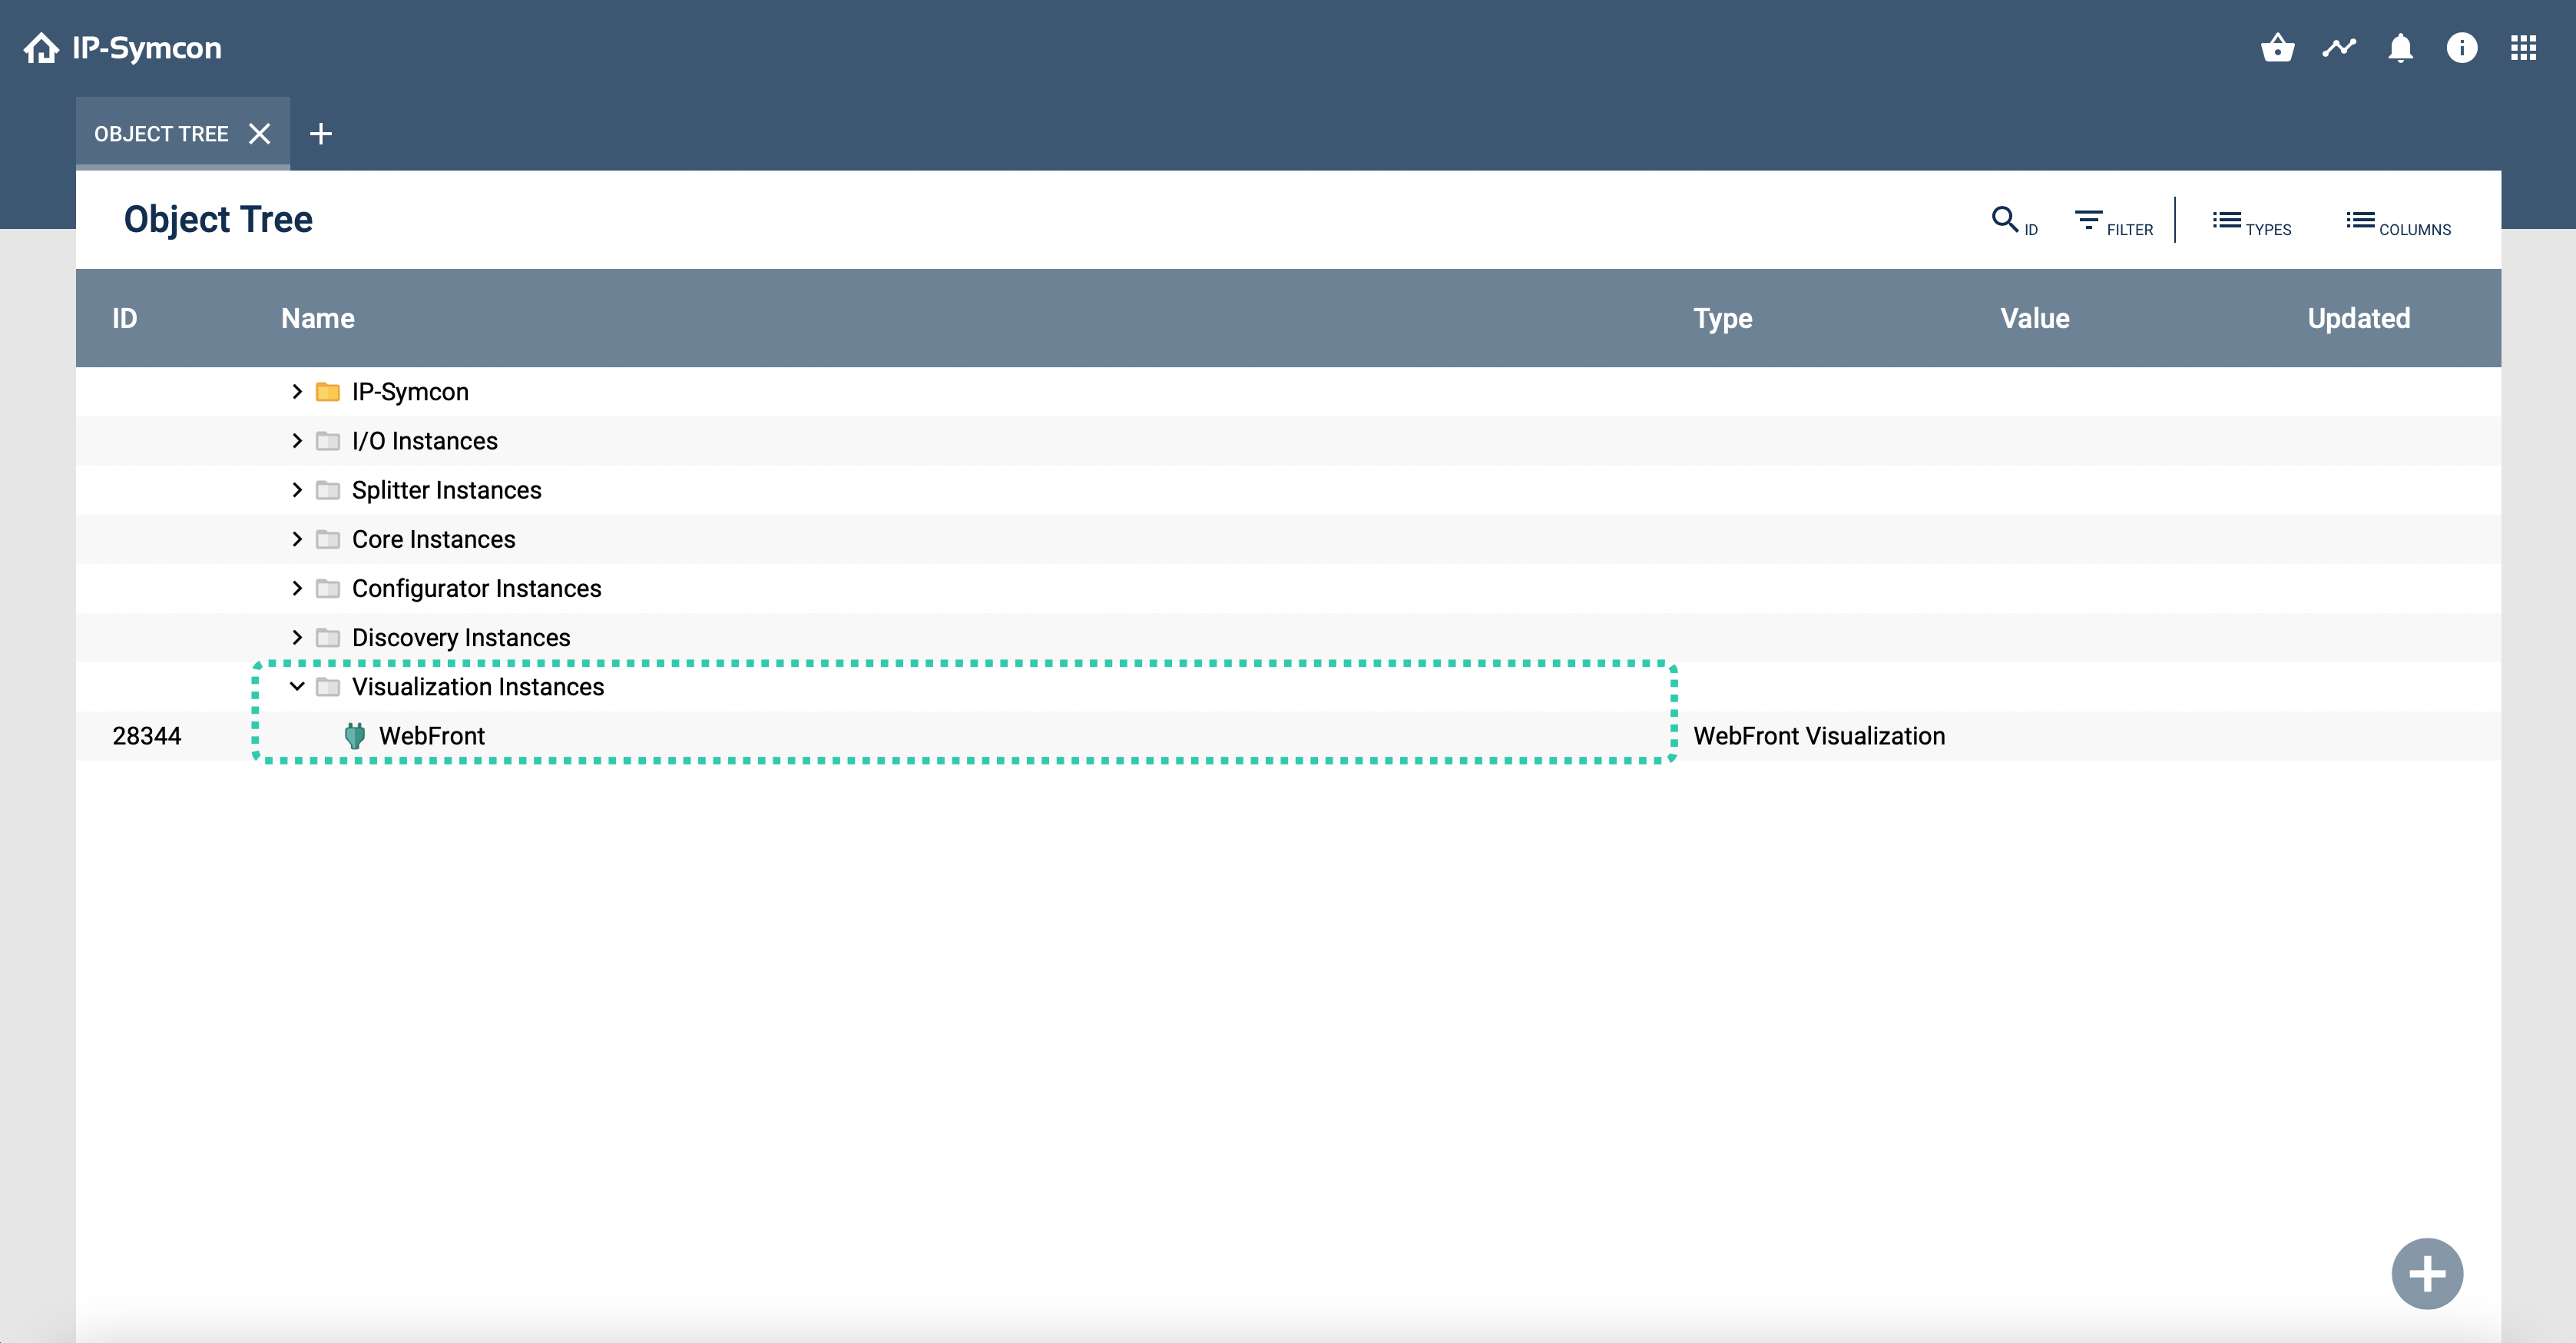Expand the Core Instances folder
The height and width of the screenshot is (1343, 2576).
[297, 539]
